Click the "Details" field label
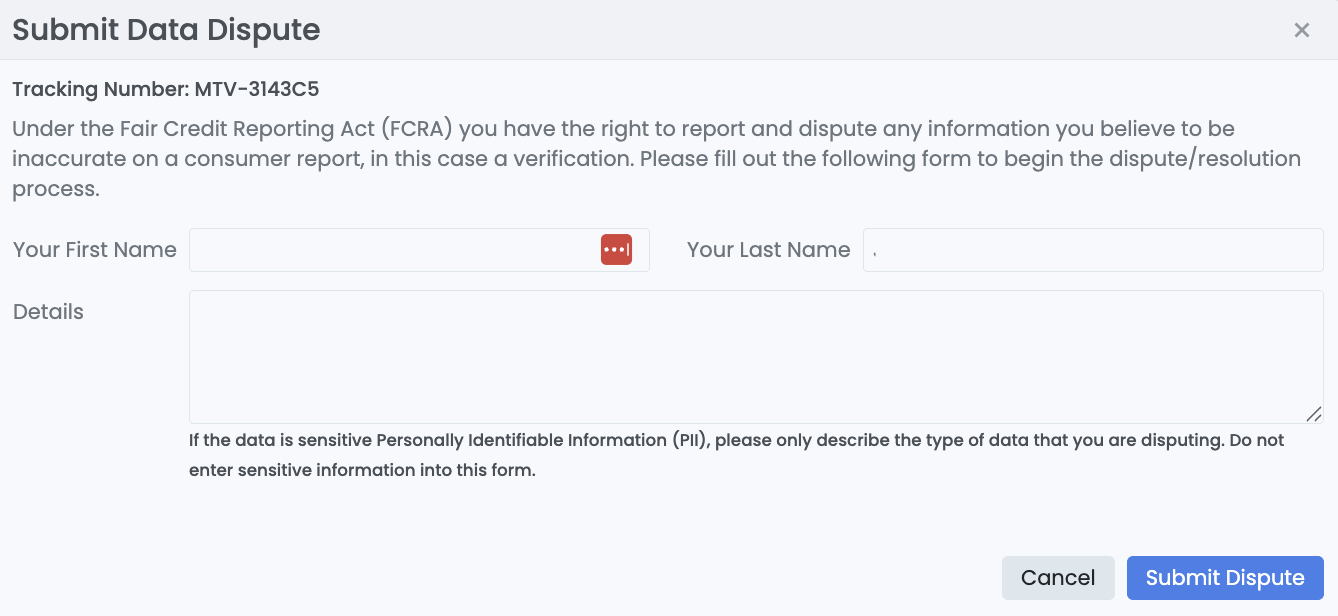The image size is (1338, 616). 48,312
